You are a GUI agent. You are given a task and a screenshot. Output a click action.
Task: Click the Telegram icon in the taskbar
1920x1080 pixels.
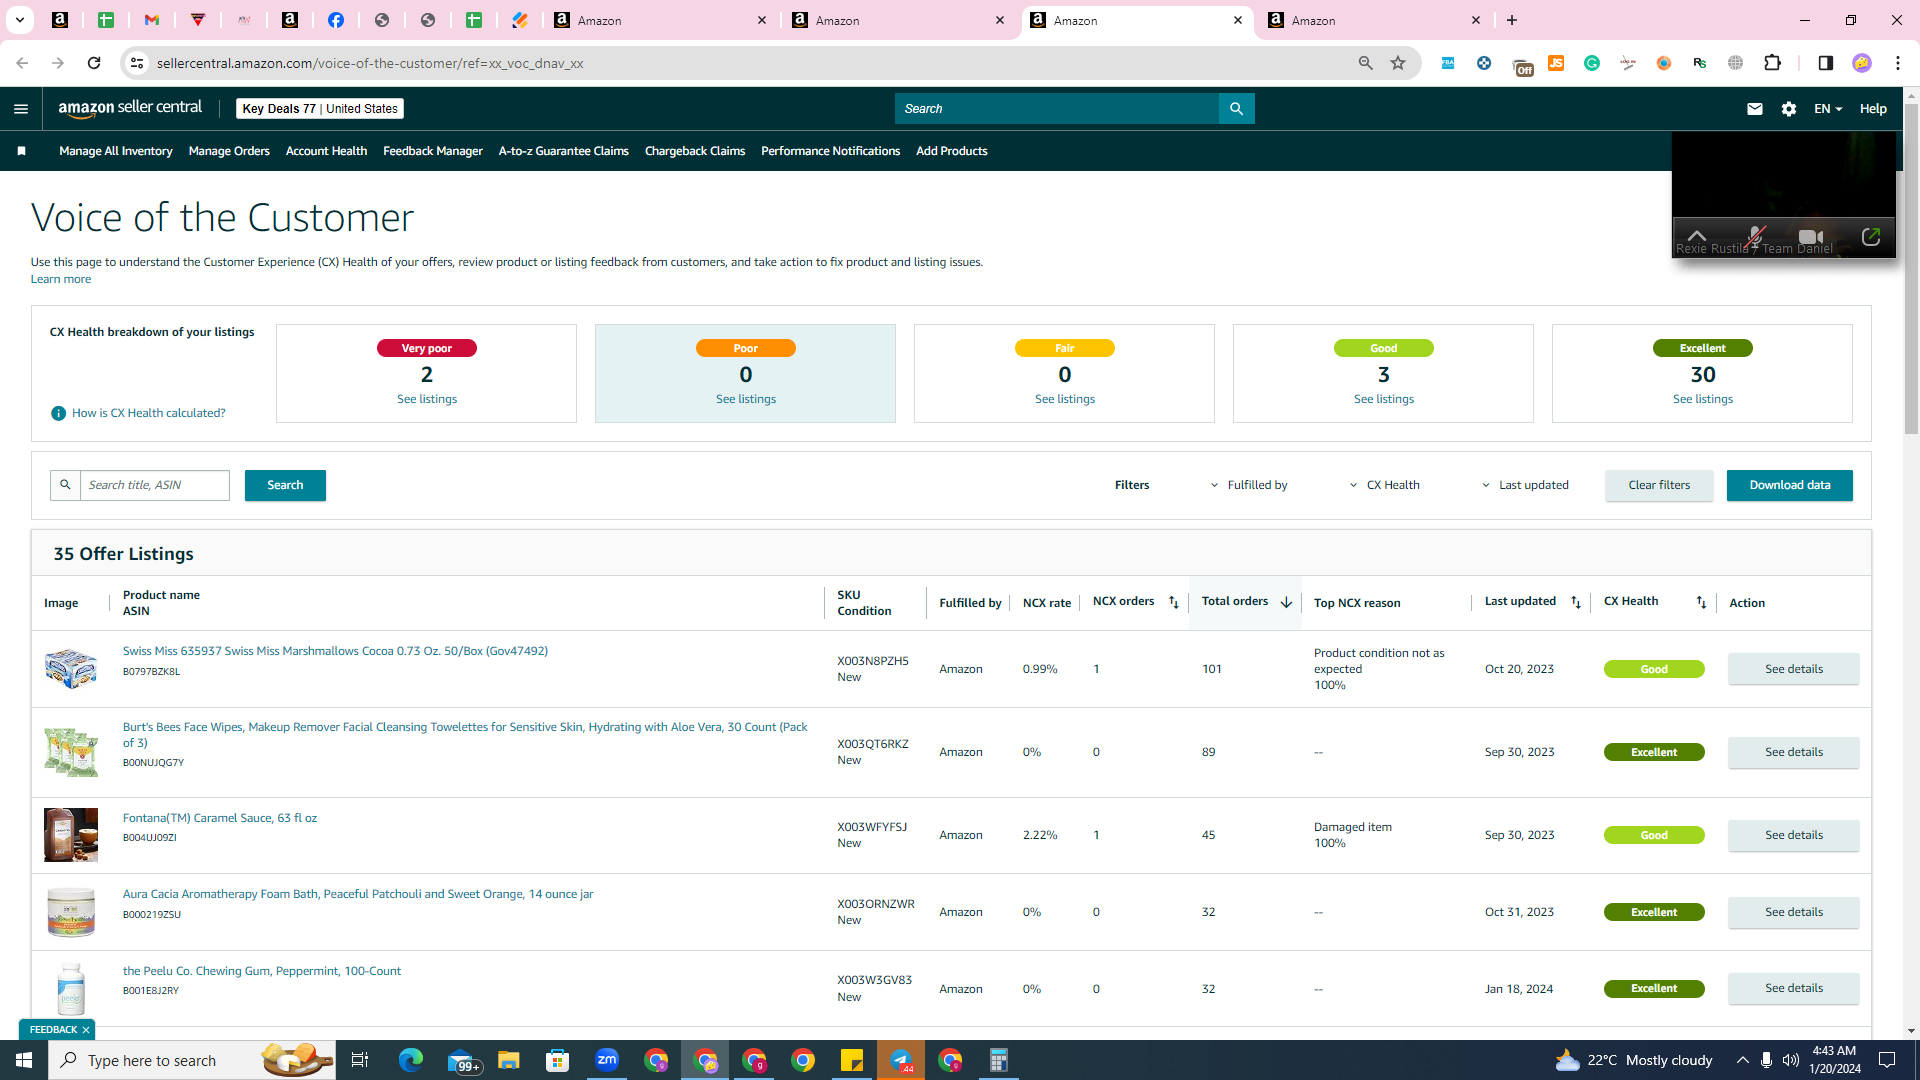pos(901,1060)
